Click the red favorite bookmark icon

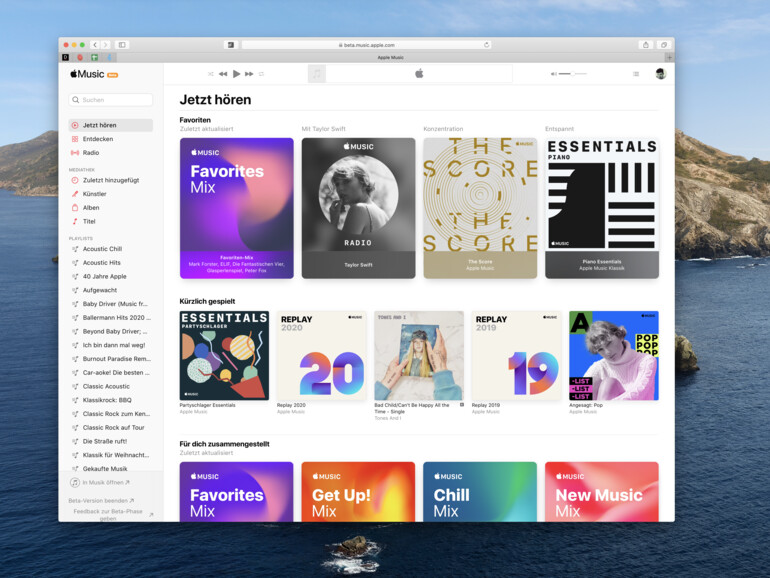[80, 57]
